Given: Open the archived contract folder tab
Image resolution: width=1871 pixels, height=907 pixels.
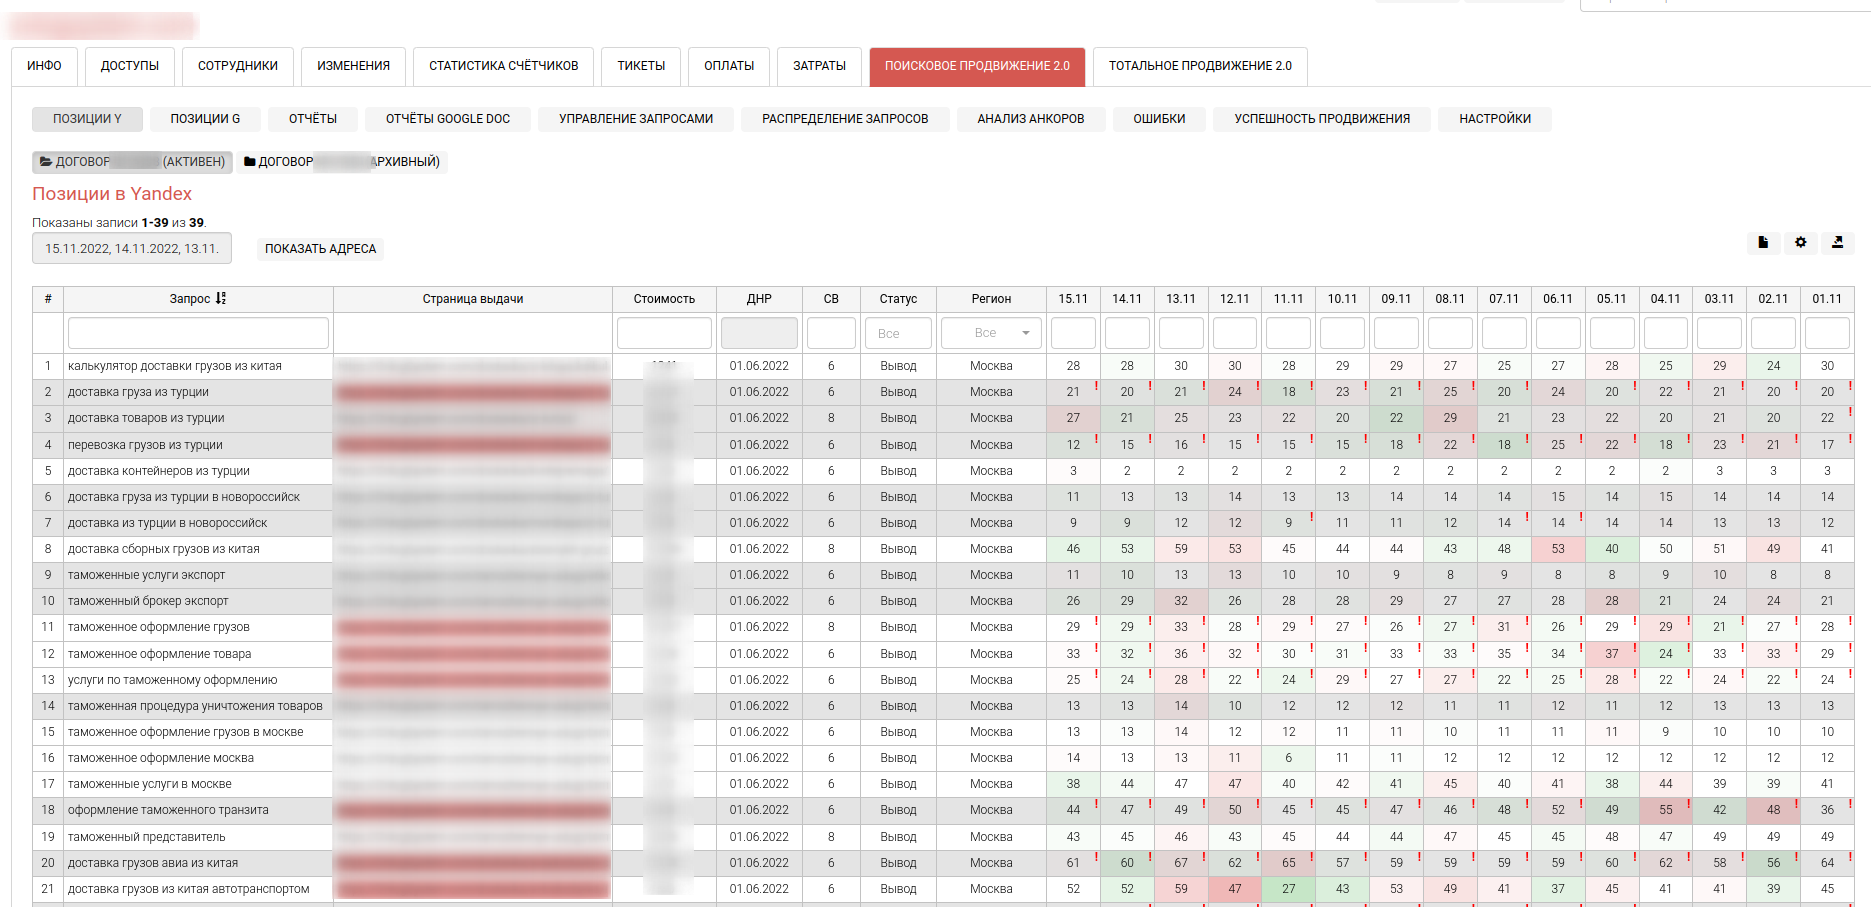Looking at the screenshot, I should point(342,162).
